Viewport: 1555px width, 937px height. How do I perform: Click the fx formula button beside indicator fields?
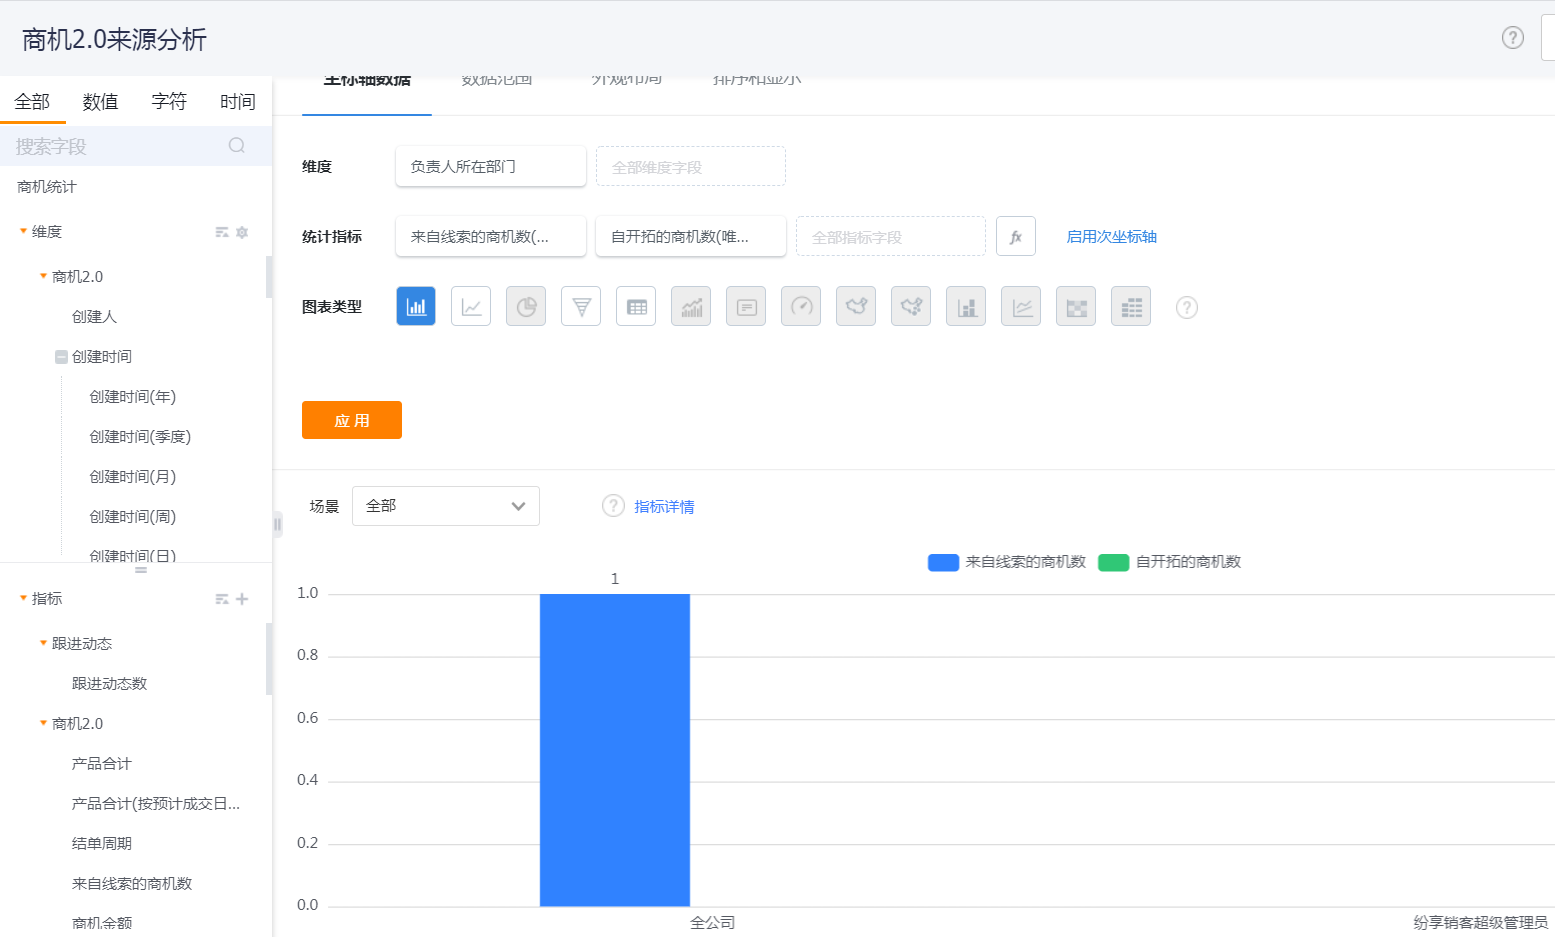(x=1015, y=237)
